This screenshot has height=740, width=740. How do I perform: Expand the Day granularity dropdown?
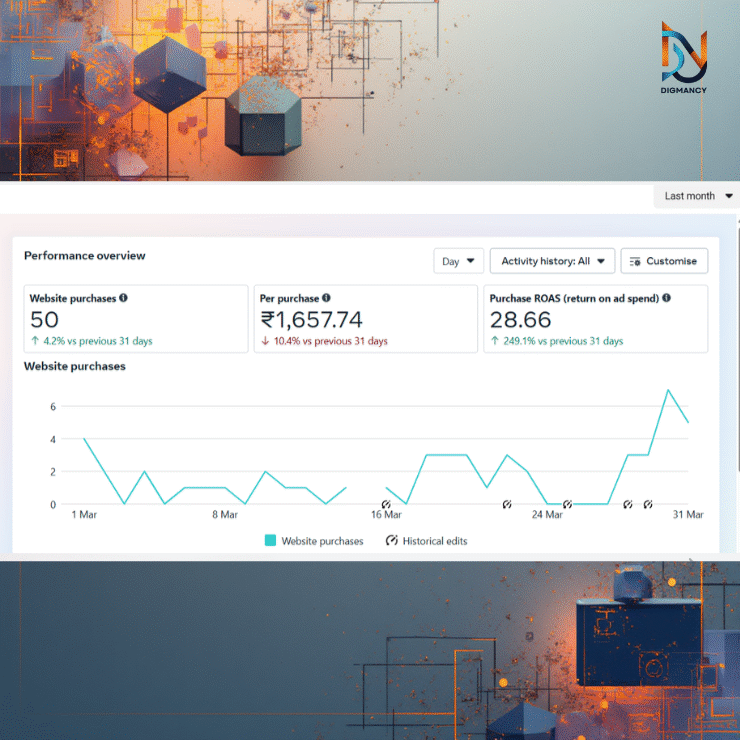[458, 261]
